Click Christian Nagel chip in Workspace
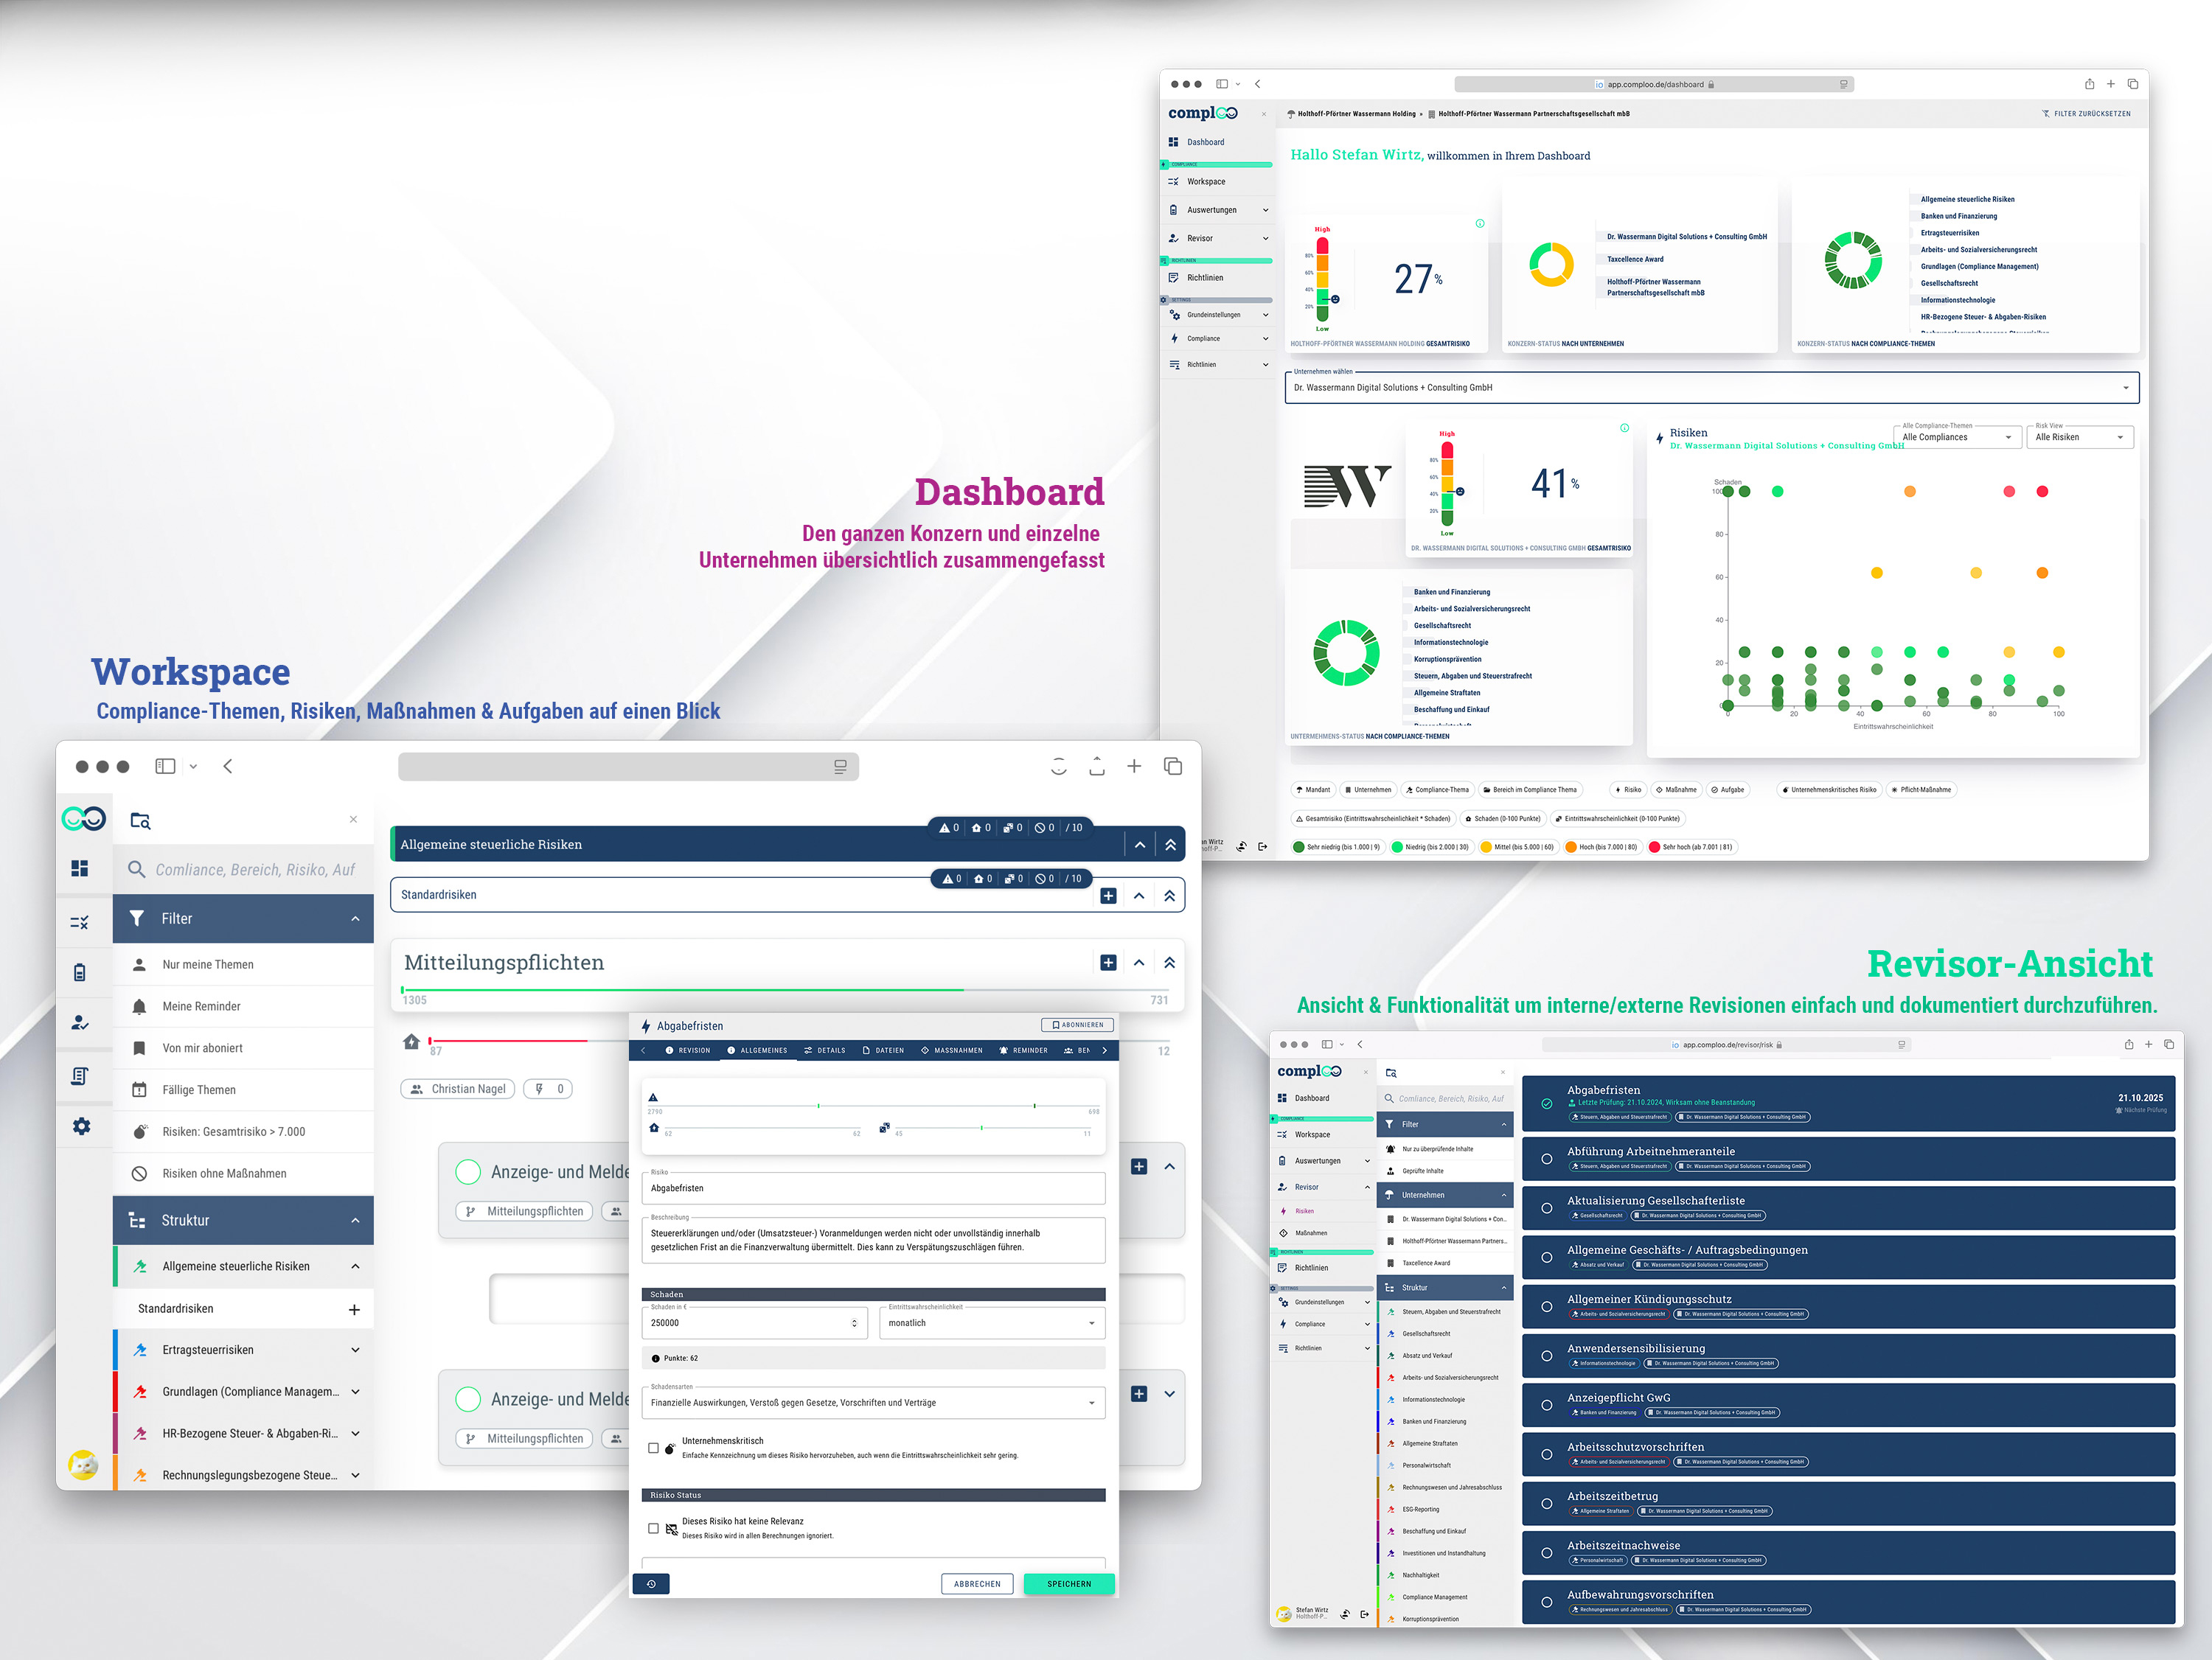The height and width of the screenshot is (1660, 2212). [x=458, y=1089]
